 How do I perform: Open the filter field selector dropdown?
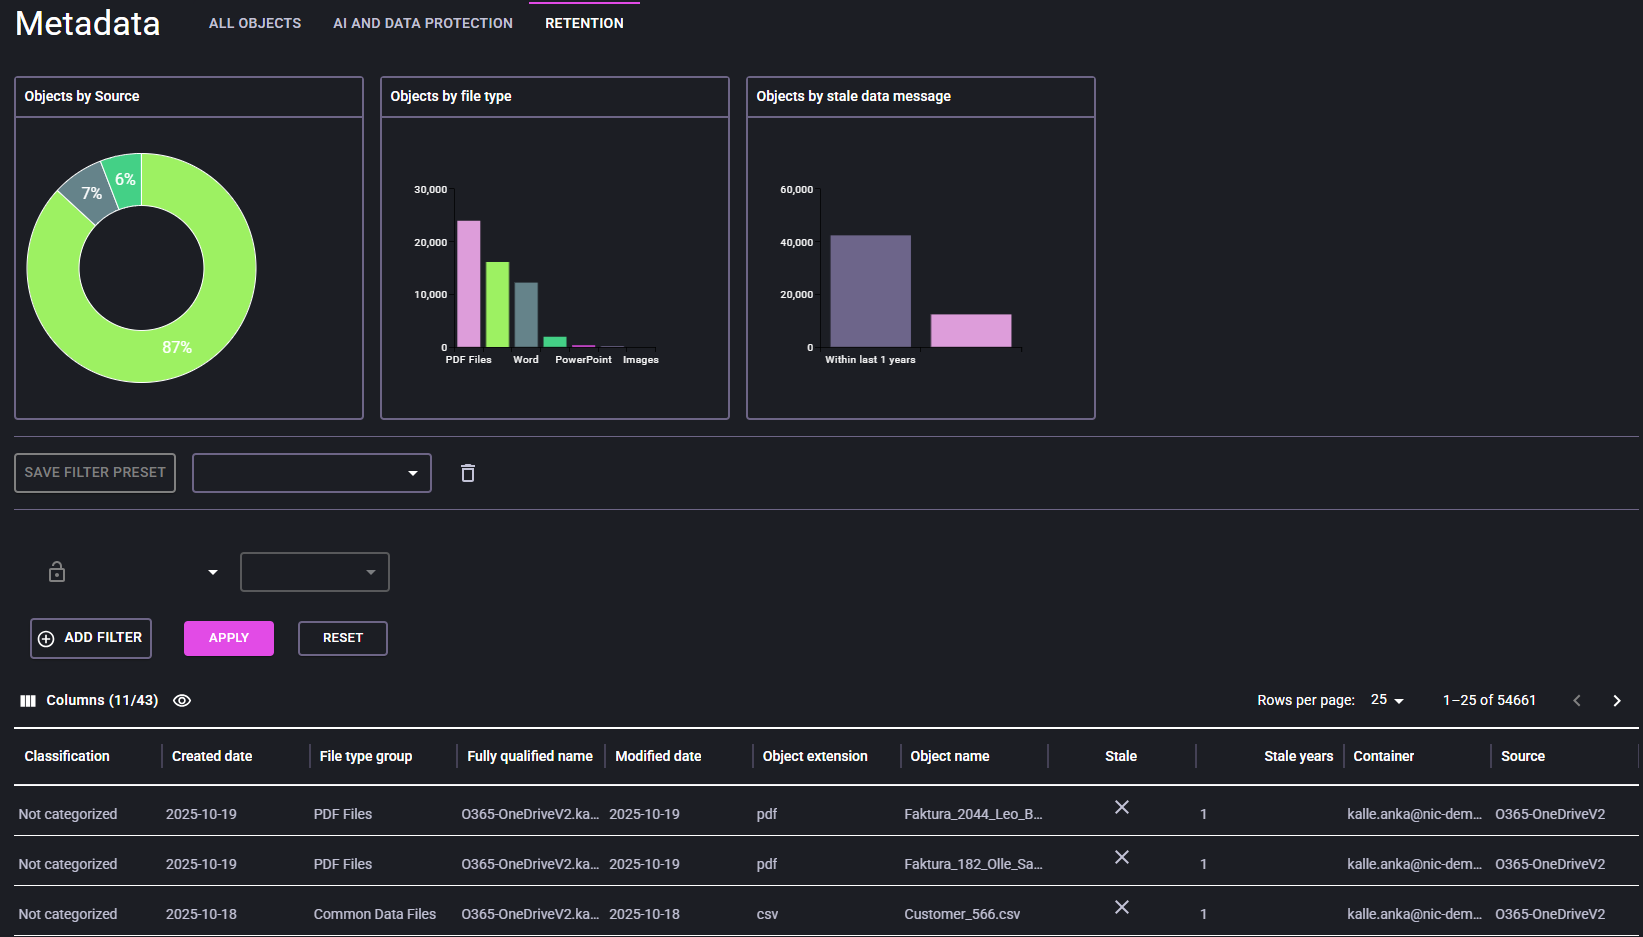[212, 572]
